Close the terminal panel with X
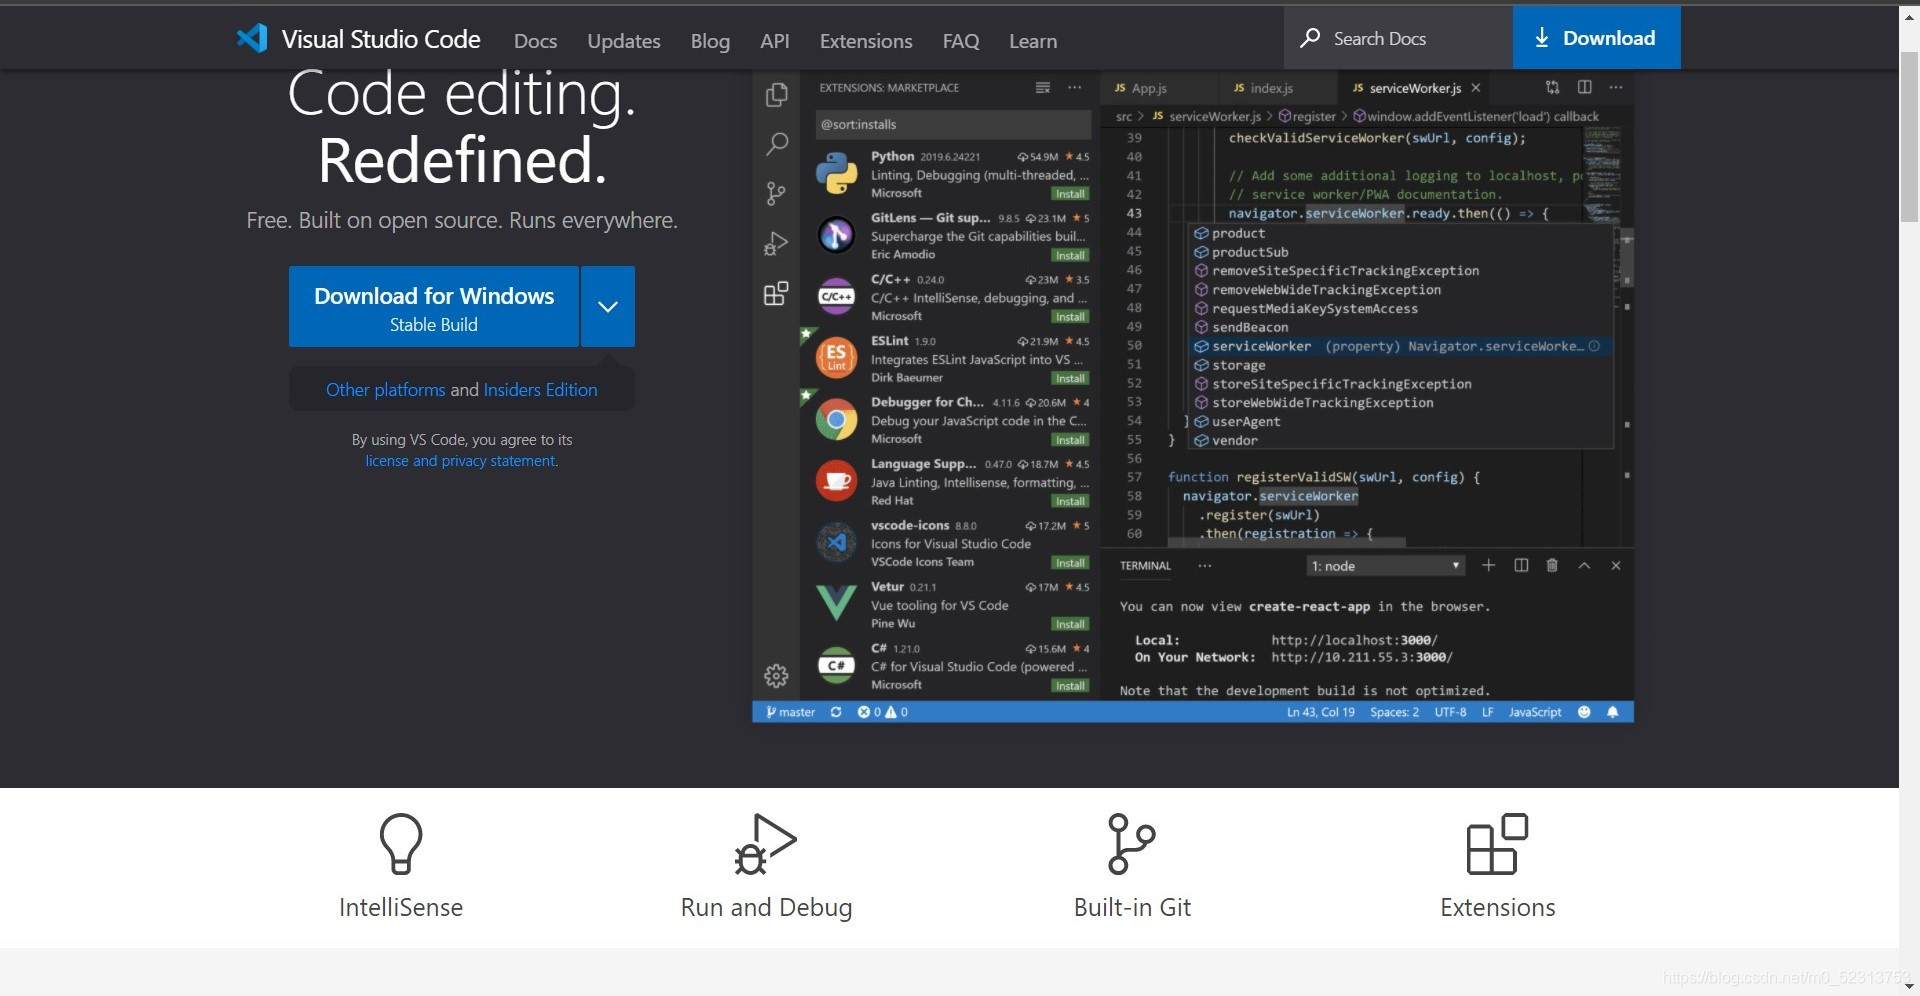The height and width of the screenshot is (996, 1920). point(1616,565)
